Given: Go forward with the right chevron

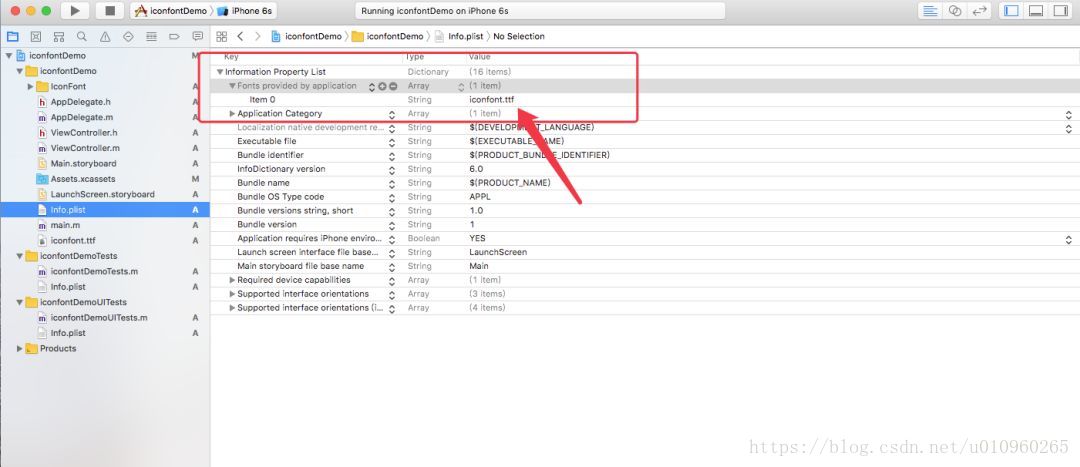Looking at the screenshot, I should (x=258, y=37).
